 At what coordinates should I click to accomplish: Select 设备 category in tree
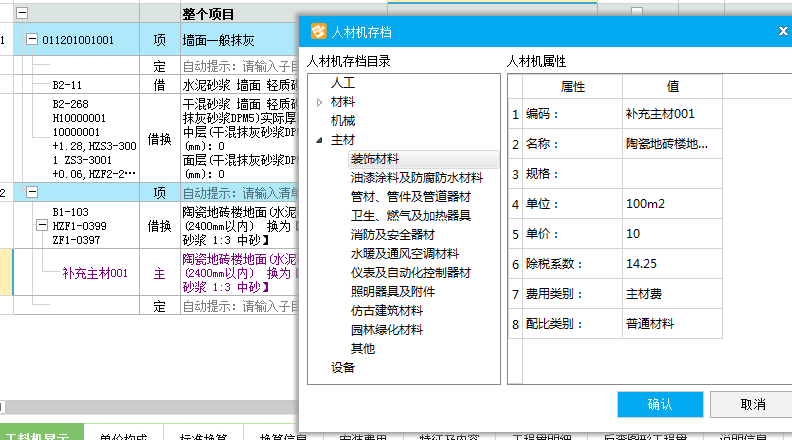pyautogui.click(x=343, y=368)
